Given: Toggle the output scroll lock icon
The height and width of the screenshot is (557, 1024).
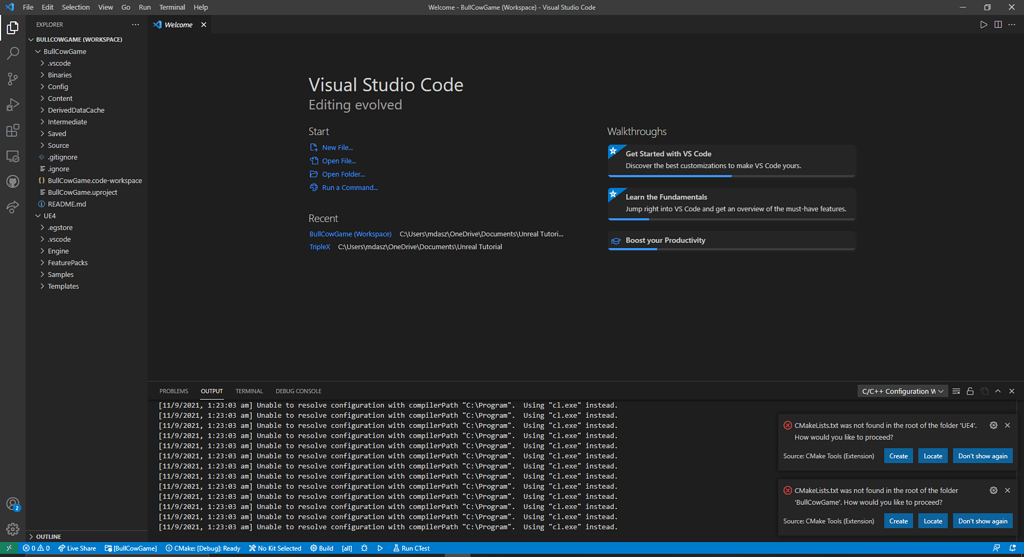Looking at the screenshot, I should pyautogui.click(x=970, y=391).
